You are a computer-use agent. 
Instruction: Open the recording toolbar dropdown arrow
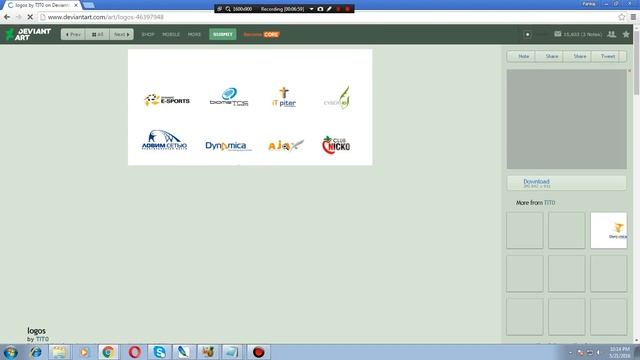click(x=311, y=9)
